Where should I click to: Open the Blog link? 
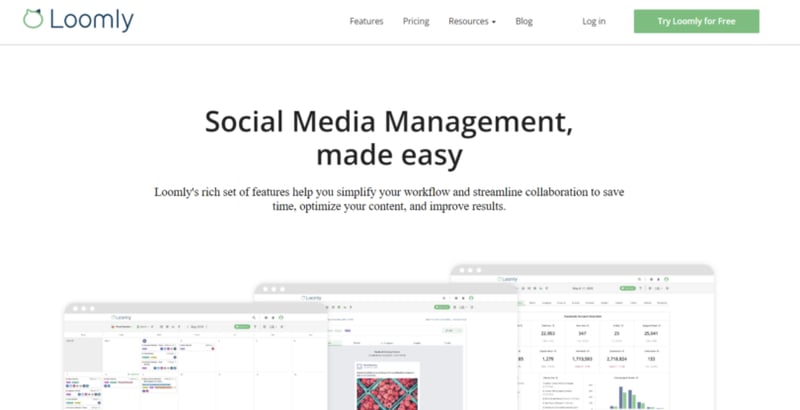click(524, 21)
